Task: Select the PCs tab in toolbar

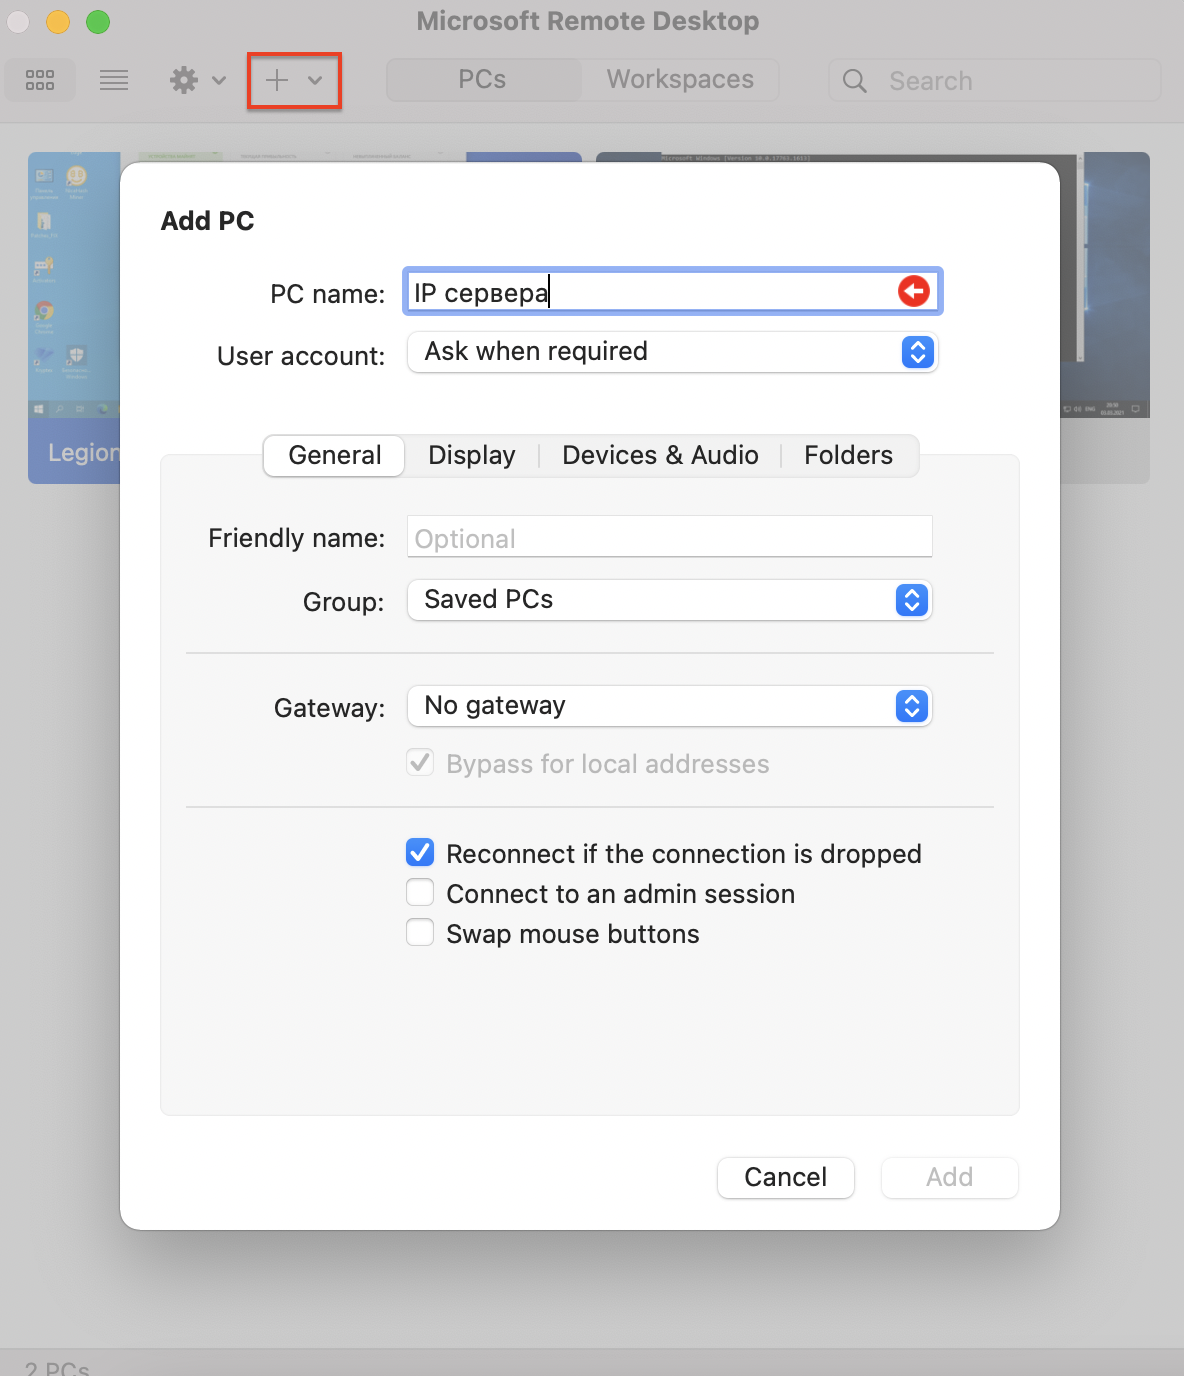Action: click(x=483, y=80)
